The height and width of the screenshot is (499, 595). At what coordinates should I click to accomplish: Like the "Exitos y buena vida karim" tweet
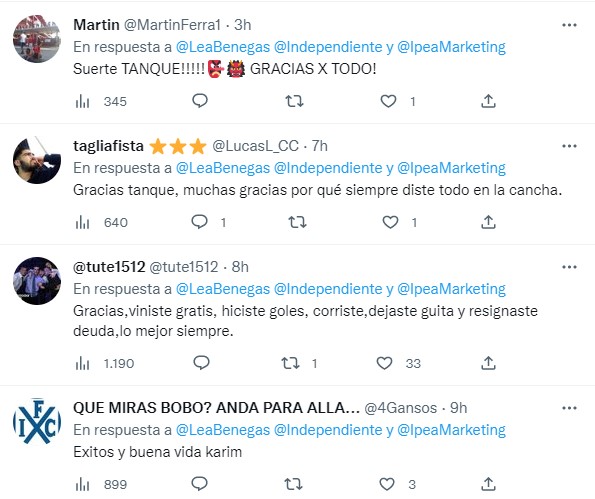pyautogui.click(x=387, y=484)
